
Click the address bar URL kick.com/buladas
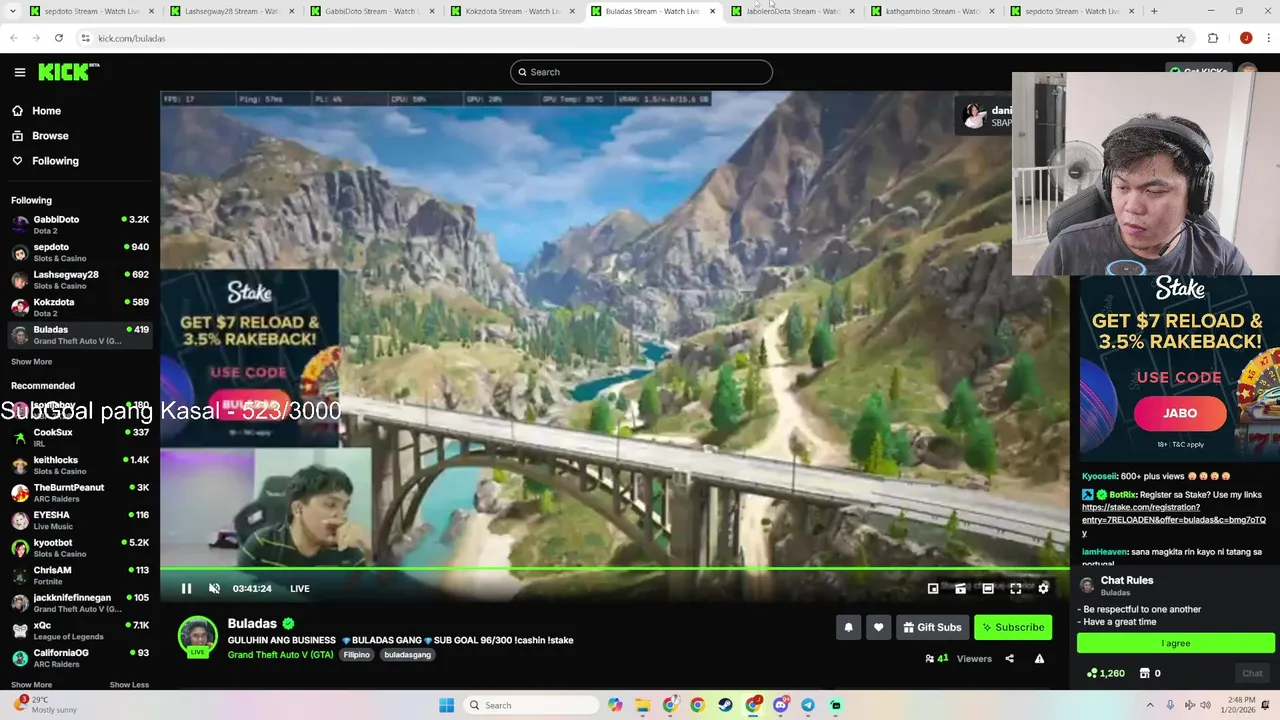tap(132, 38)
